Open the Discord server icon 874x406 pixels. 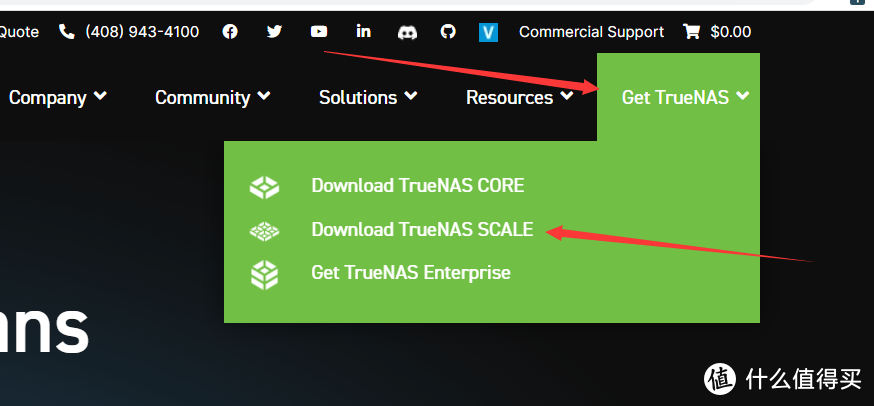[x=407, y=32]
